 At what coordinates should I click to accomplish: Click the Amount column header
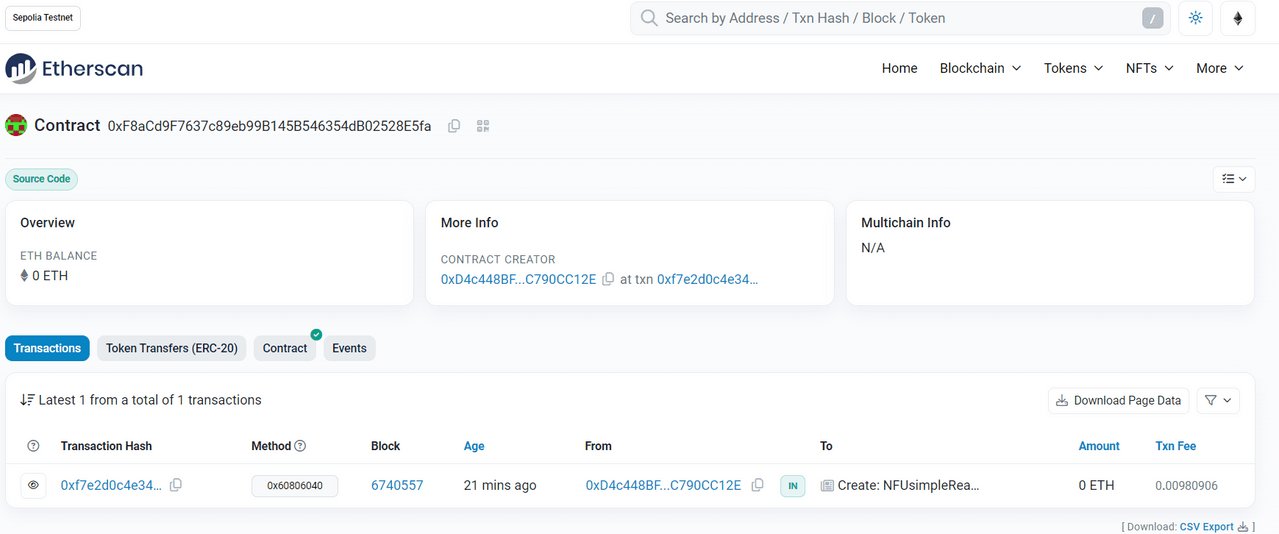1099,446
